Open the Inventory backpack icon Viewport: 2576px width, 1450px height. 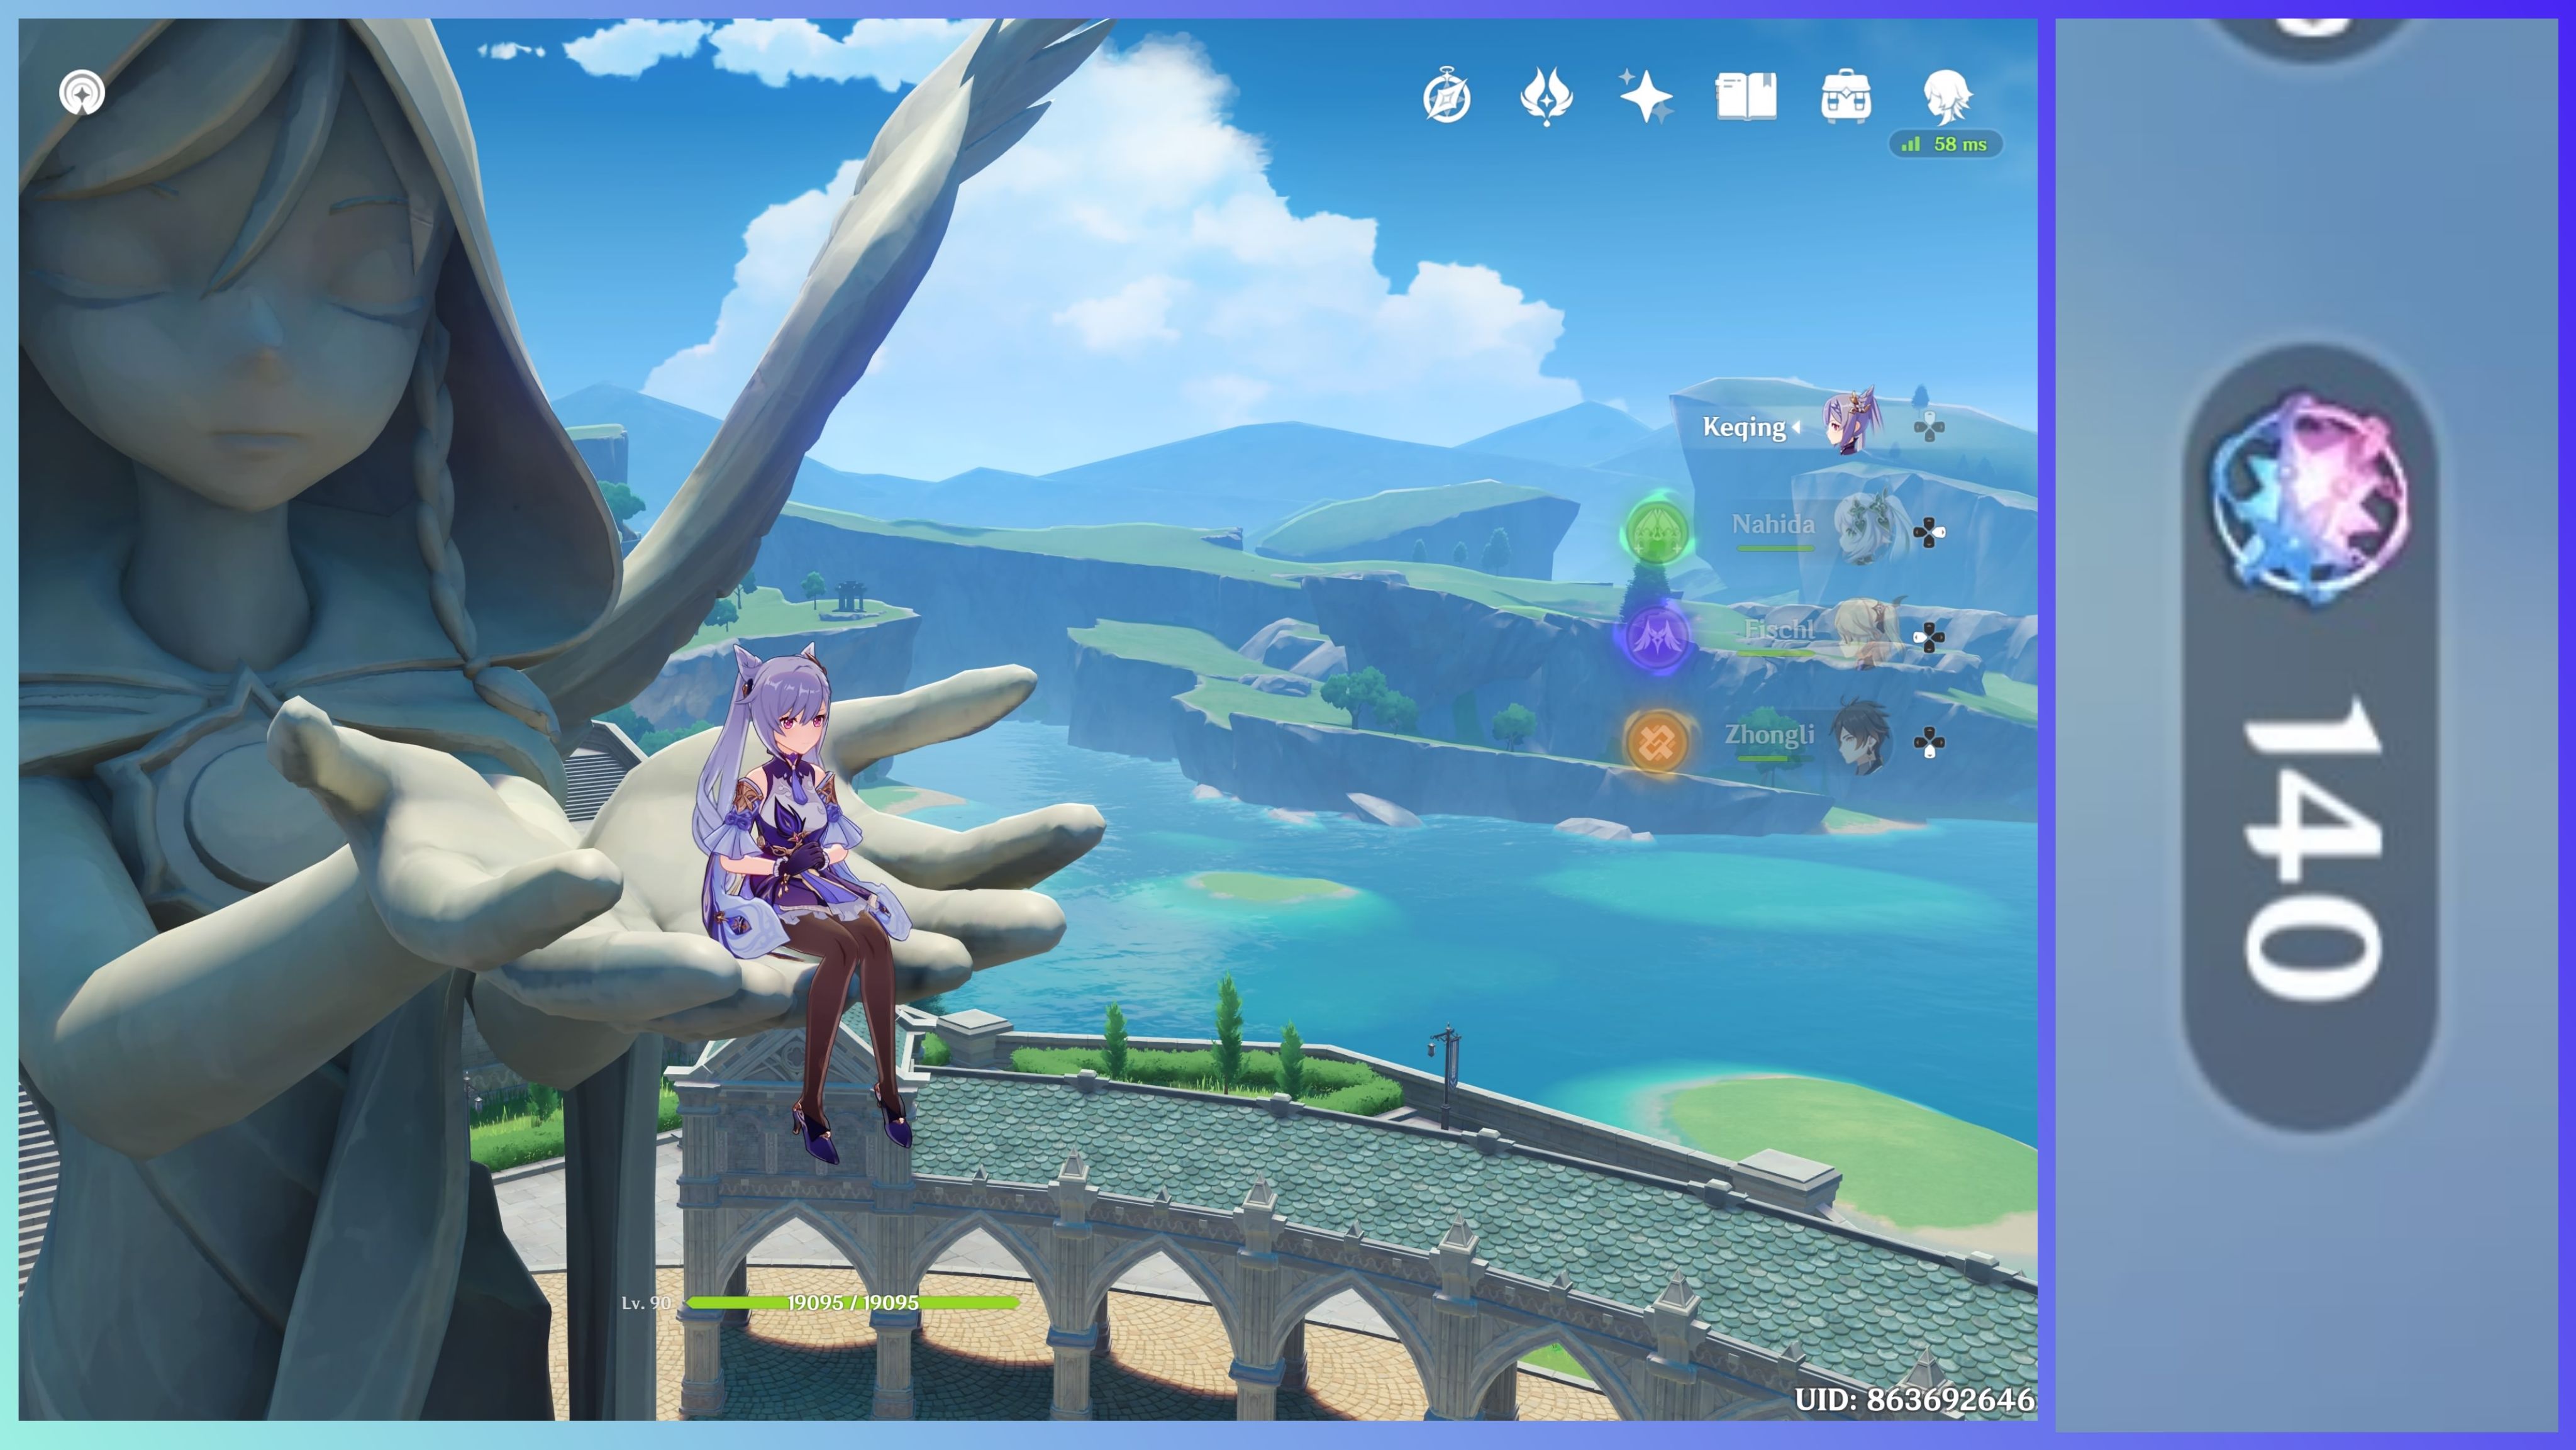point(1846,97)
